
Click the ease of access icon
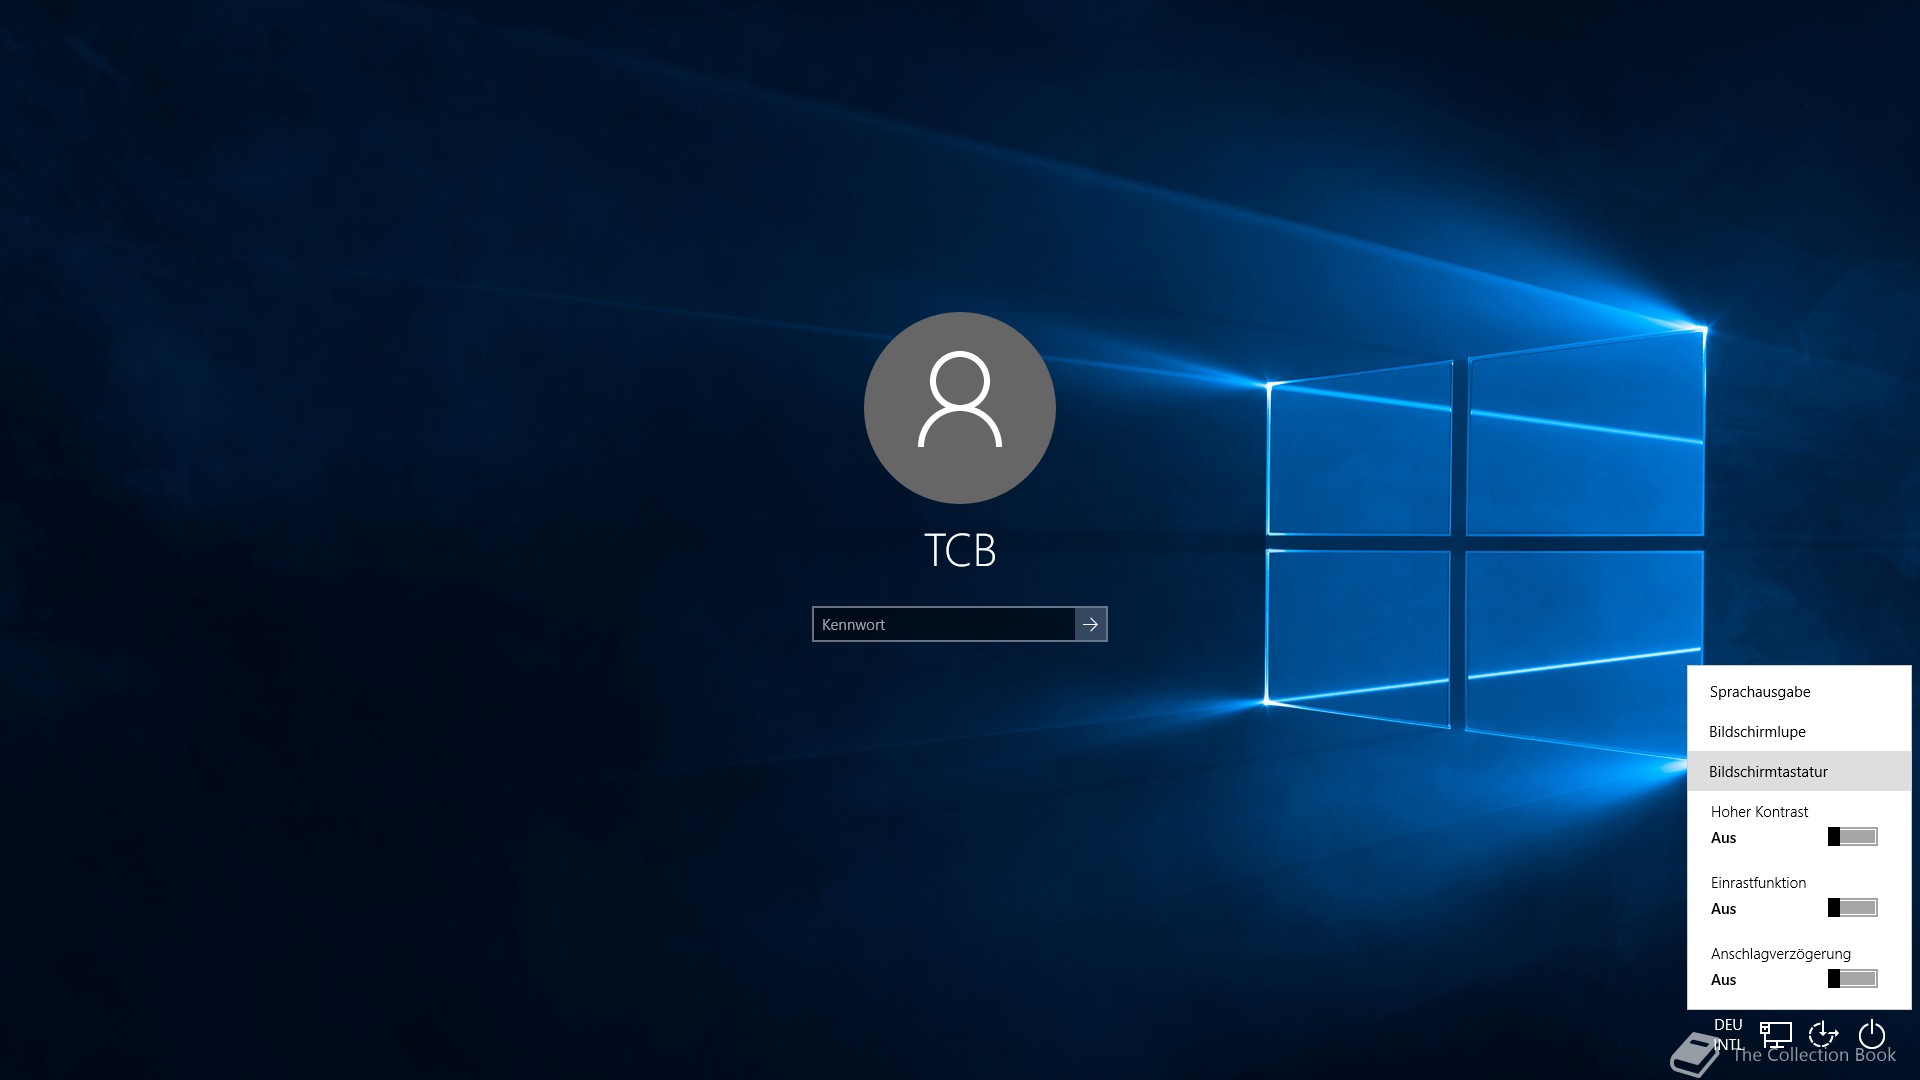click(1824, 1035)
